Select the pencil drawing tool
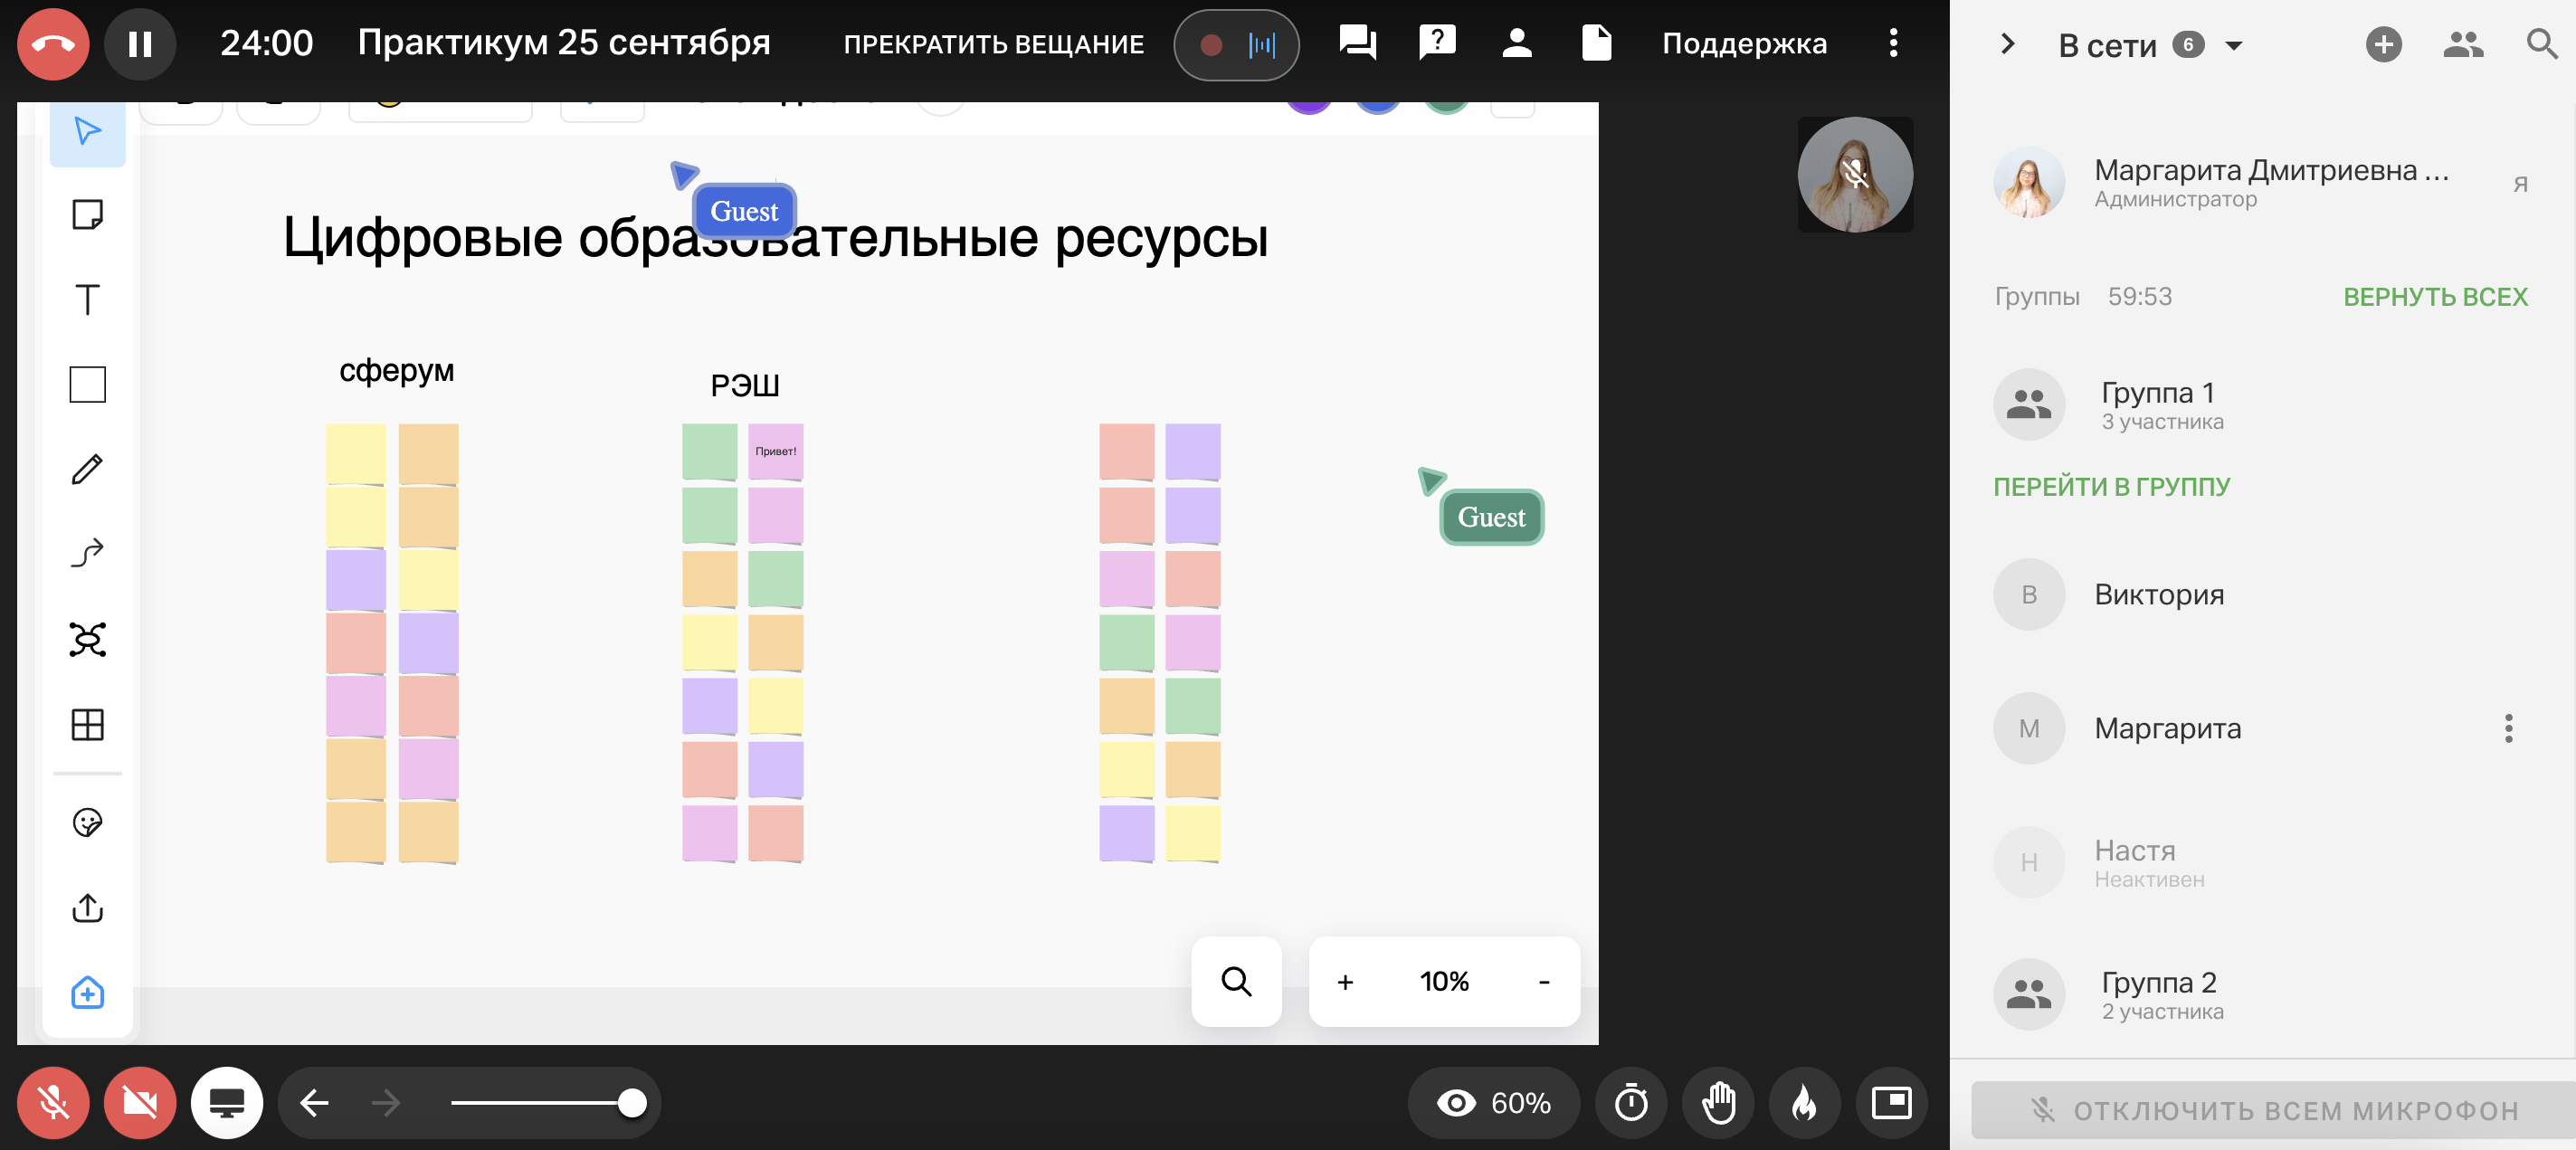Image resolution: width=2576 pixels, height=1150 pixels. [x=87, y=469]
